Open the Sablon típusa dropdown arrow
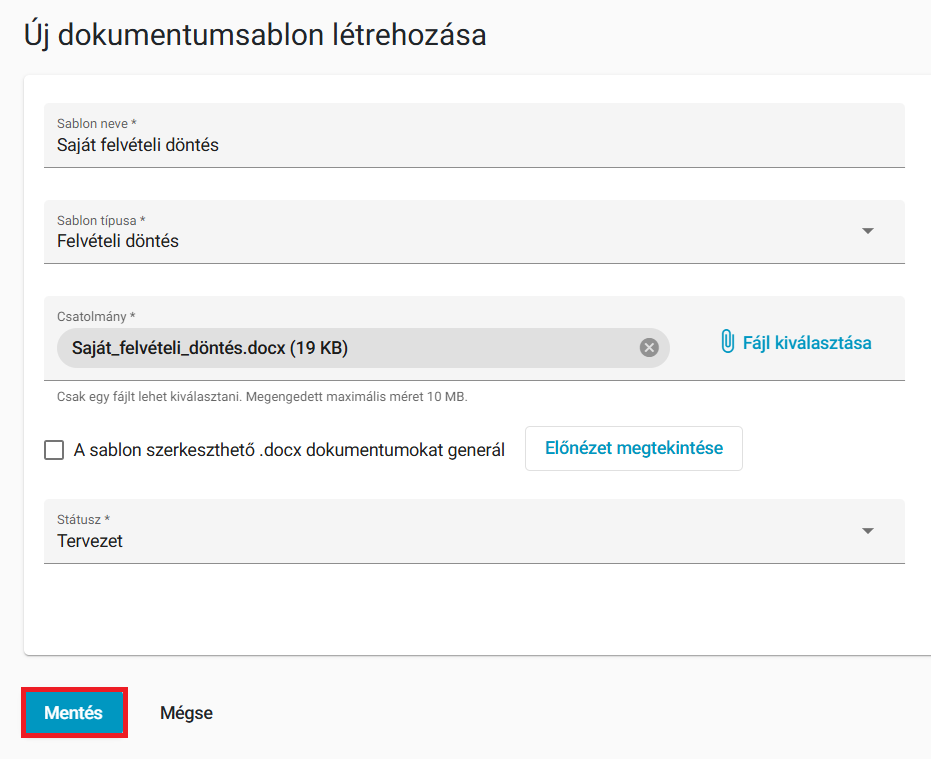Image resolution: width=931 pixels, height=759 pixels. 867,231
